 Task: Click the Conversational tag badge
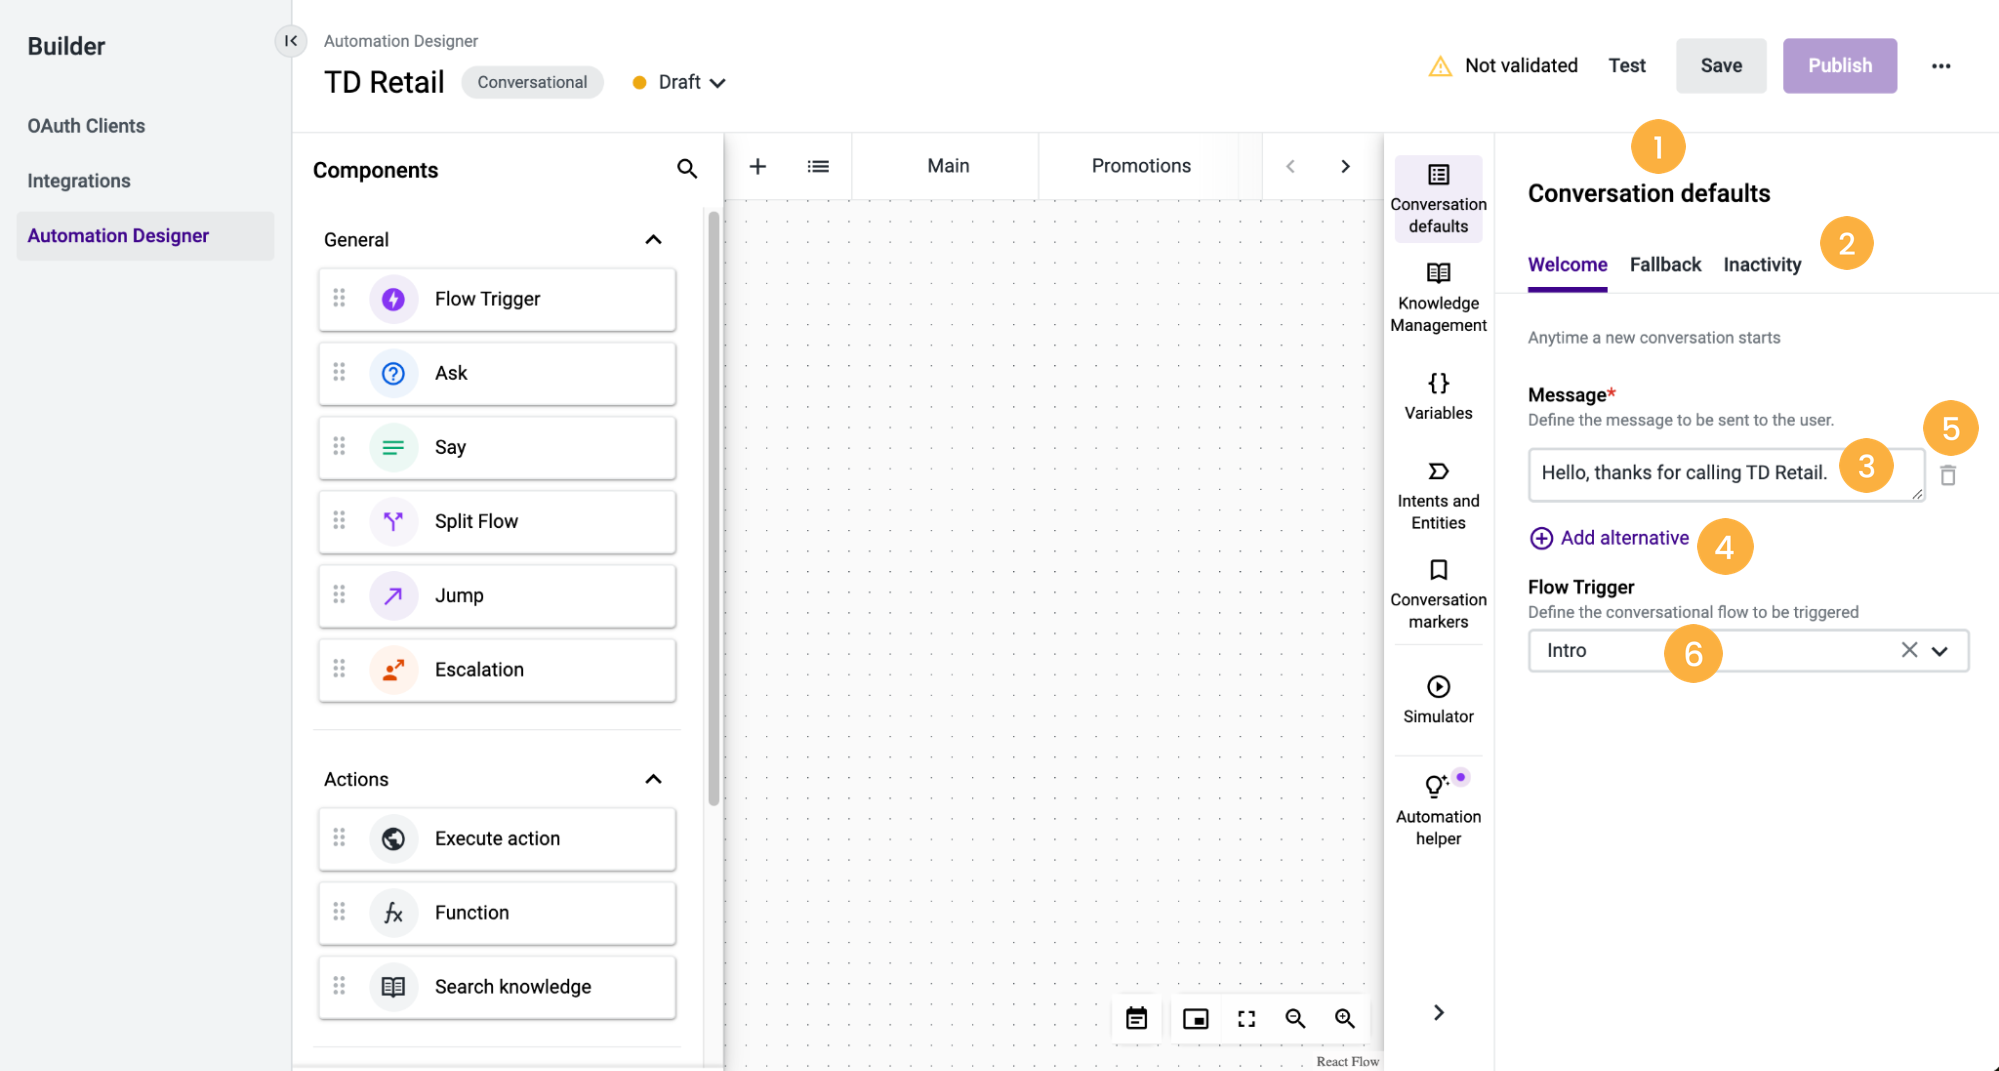(x=532, y=82)
